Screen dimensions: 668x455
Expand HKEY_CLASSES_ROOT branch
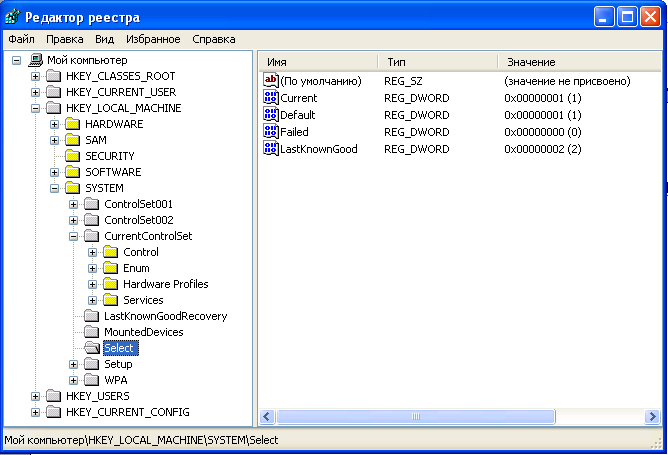tap(35, 76)
